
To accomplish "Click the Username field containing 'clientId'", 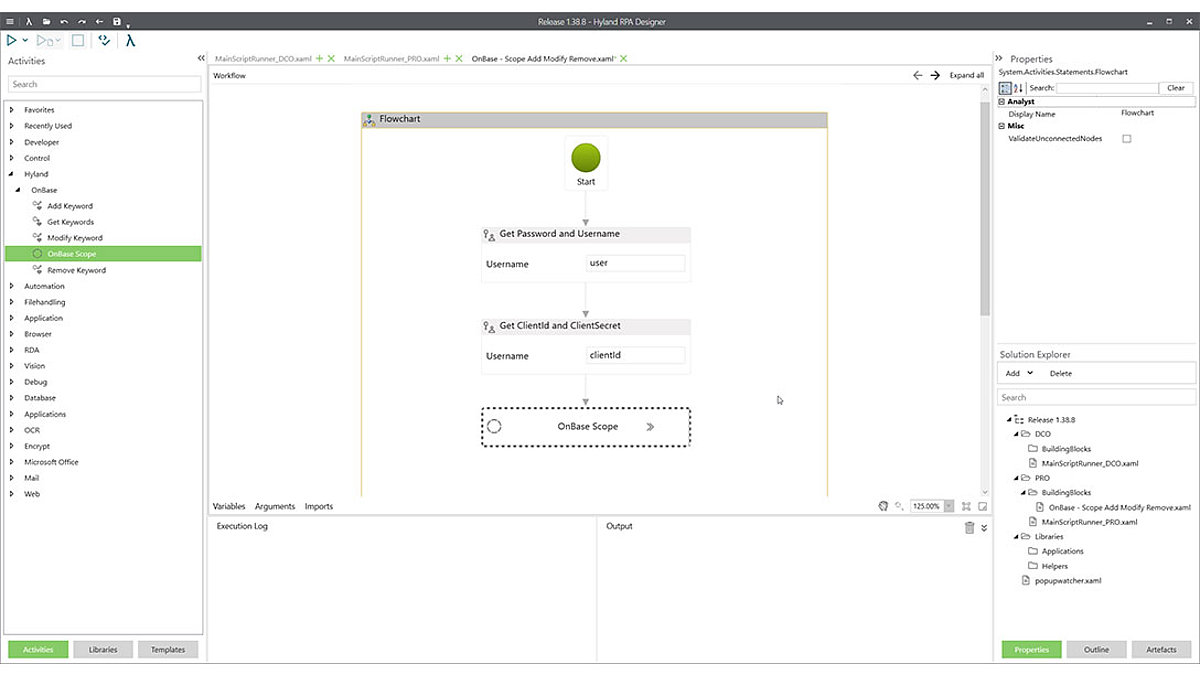I will pyautogui.click(x=636, y=355).
